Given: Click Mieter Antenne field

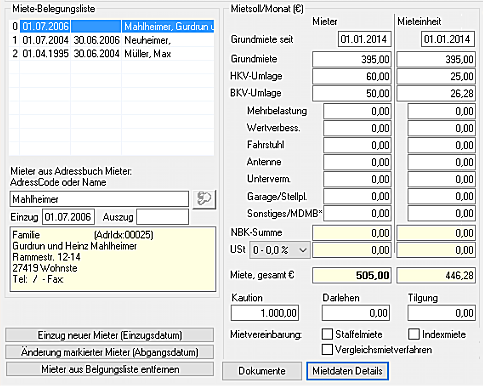Looking at the screenshot, I should click(x=357, y=162).
